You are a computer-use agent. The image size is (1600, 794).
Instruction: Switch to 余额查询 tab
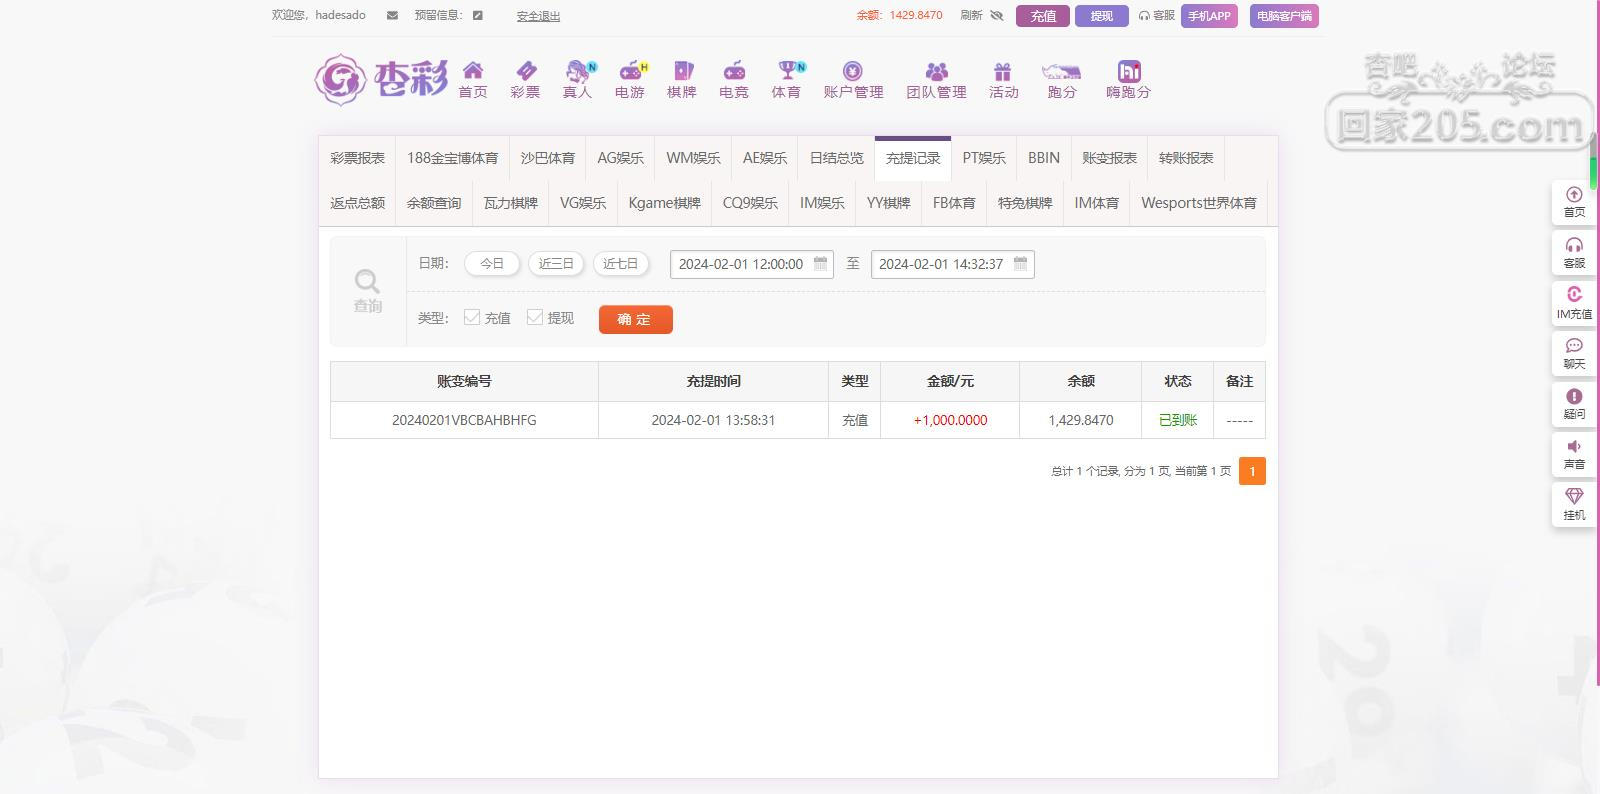(434, 203)
